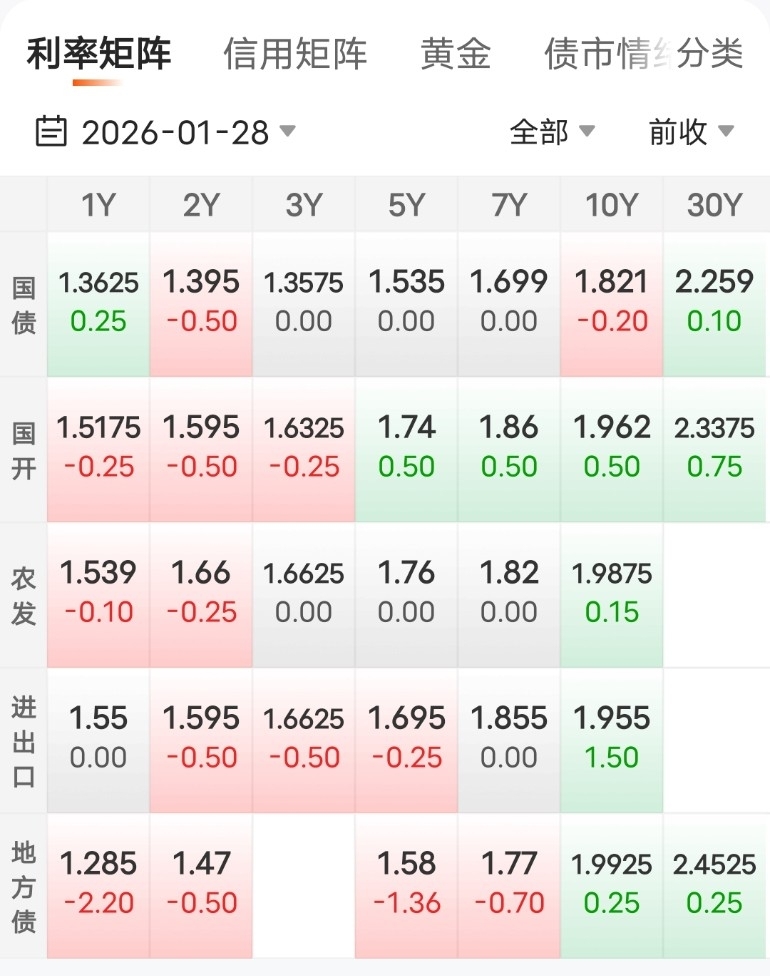Switch to the 信用矩阵 tab

coord(295,53)
